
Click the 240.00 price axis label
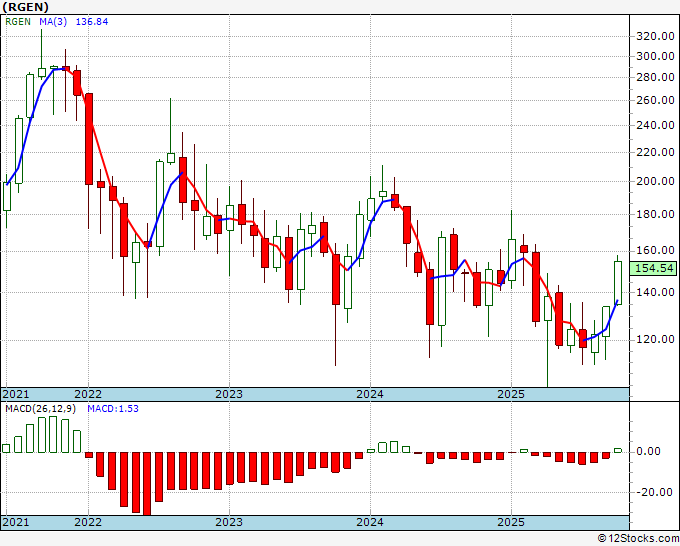point(655,126)
